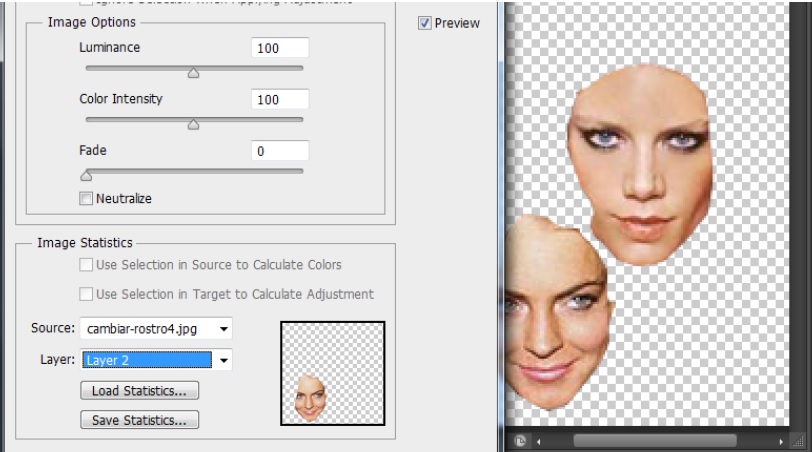The height and width of the screenshot is (452, 812).
Task: Click the Color Intensity value field
Action: (x=280, y=100)
